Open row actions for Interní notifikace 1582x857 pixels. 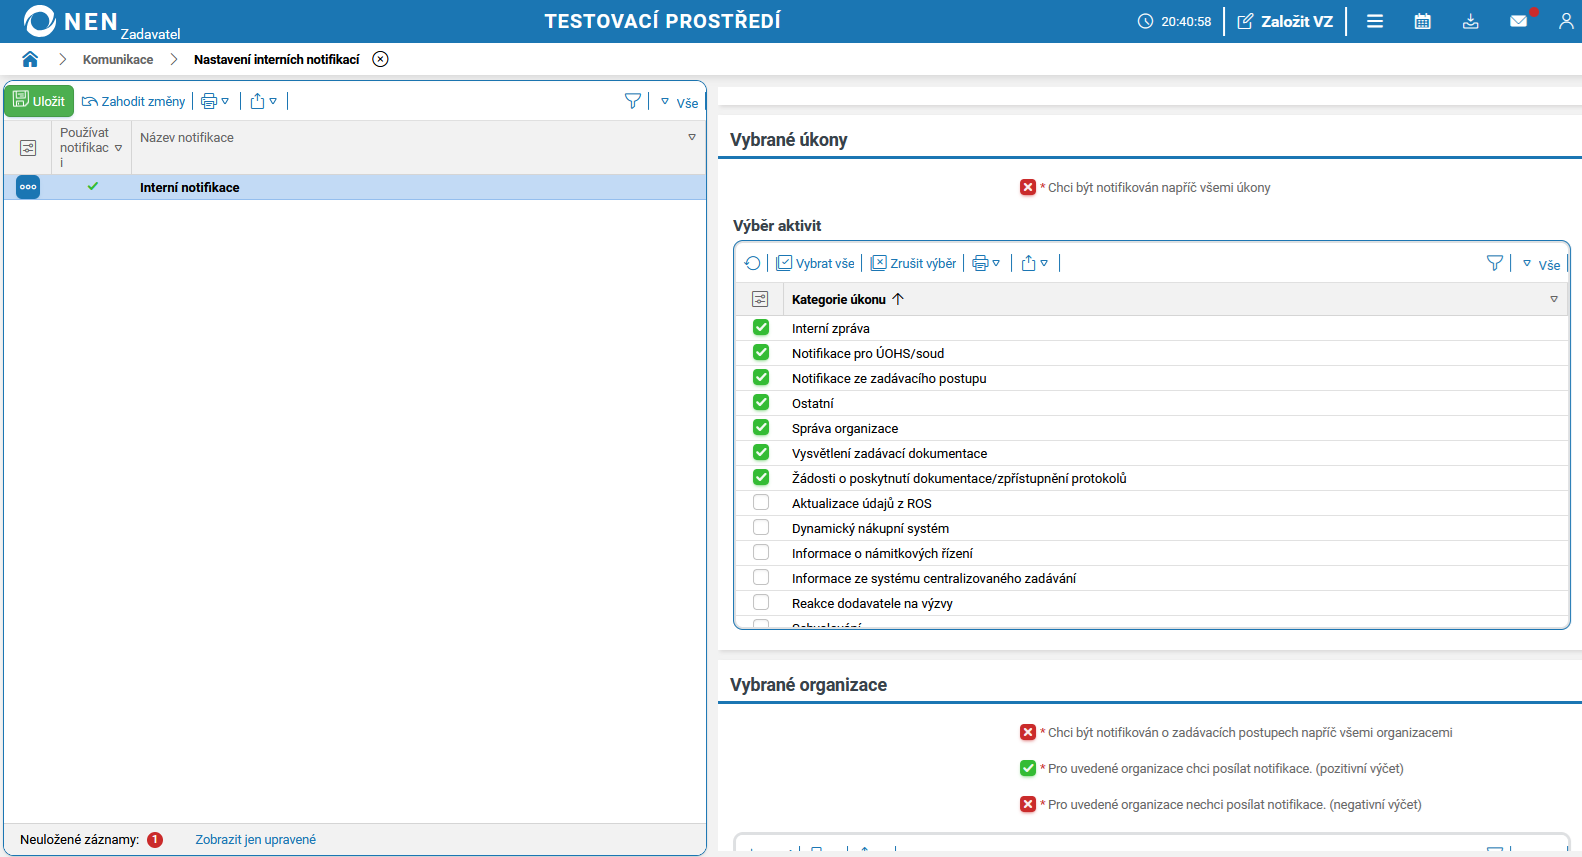click(28, 187)
